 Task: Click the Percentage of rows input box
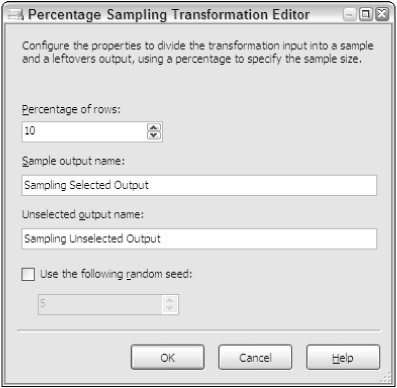[84, 132]
